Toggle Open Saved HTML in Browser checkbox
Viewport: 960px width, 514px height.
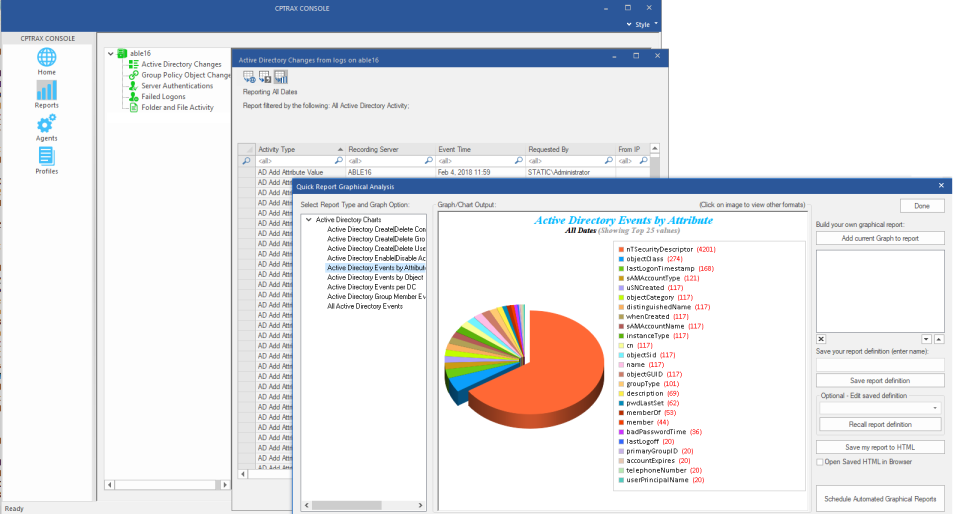pyautogui.click(x=820, y=462)
